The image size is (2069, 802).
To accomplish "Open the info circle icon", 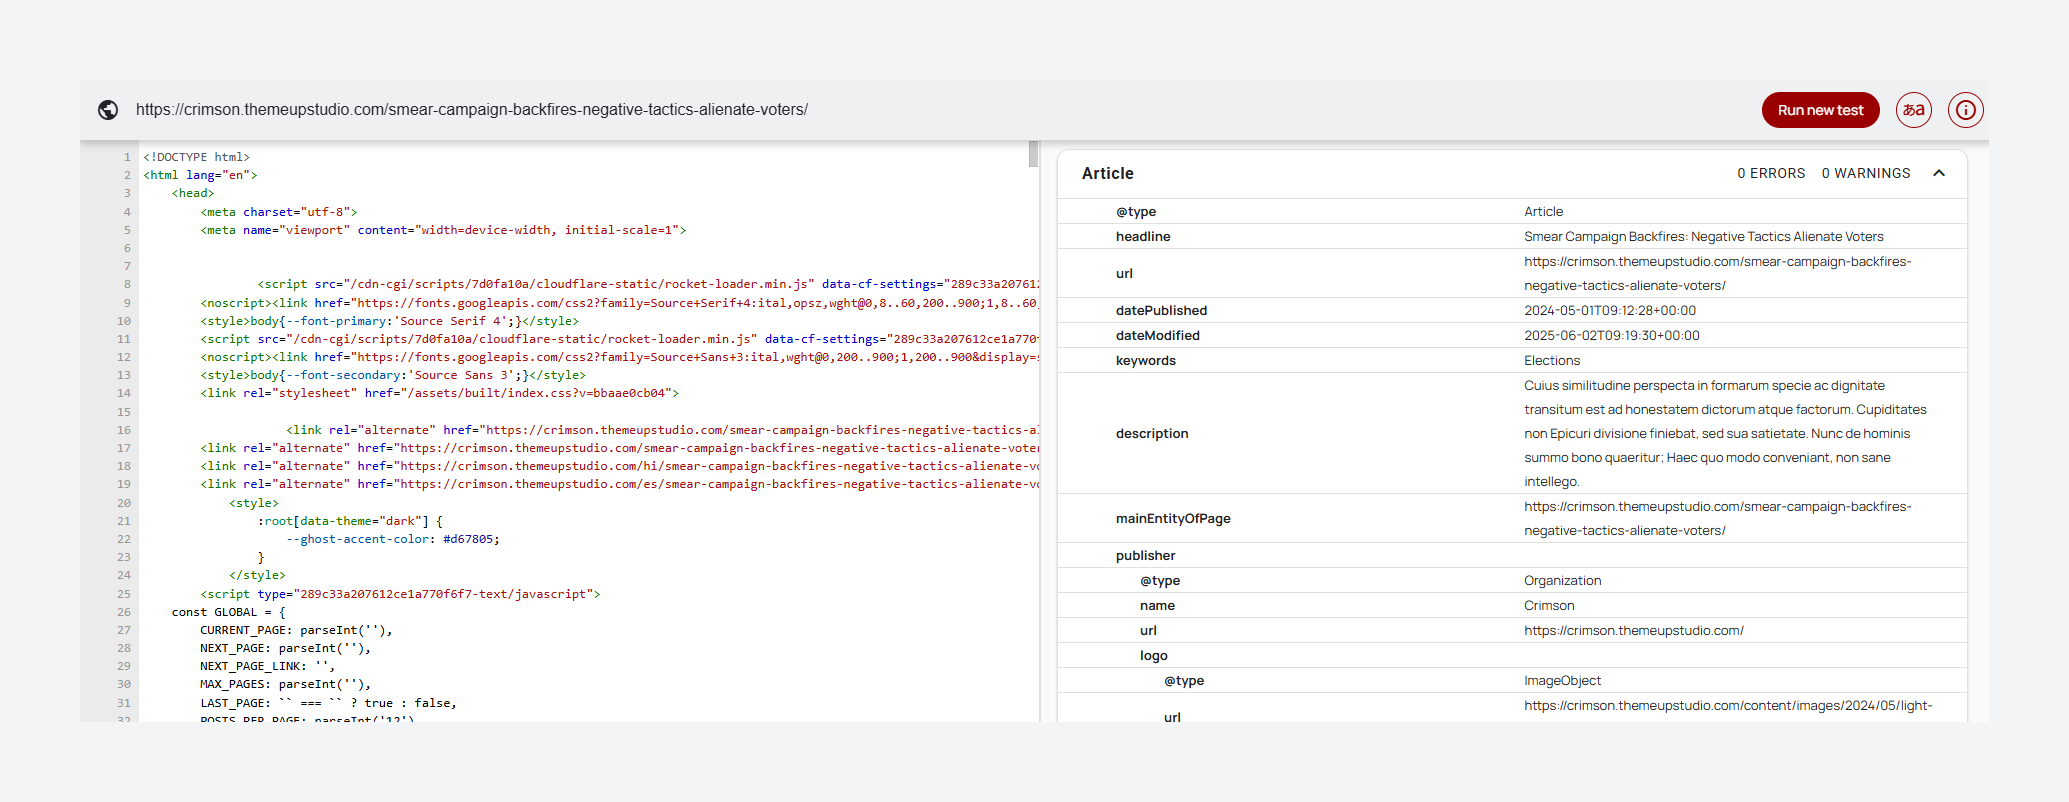I will coord(1966,110).
